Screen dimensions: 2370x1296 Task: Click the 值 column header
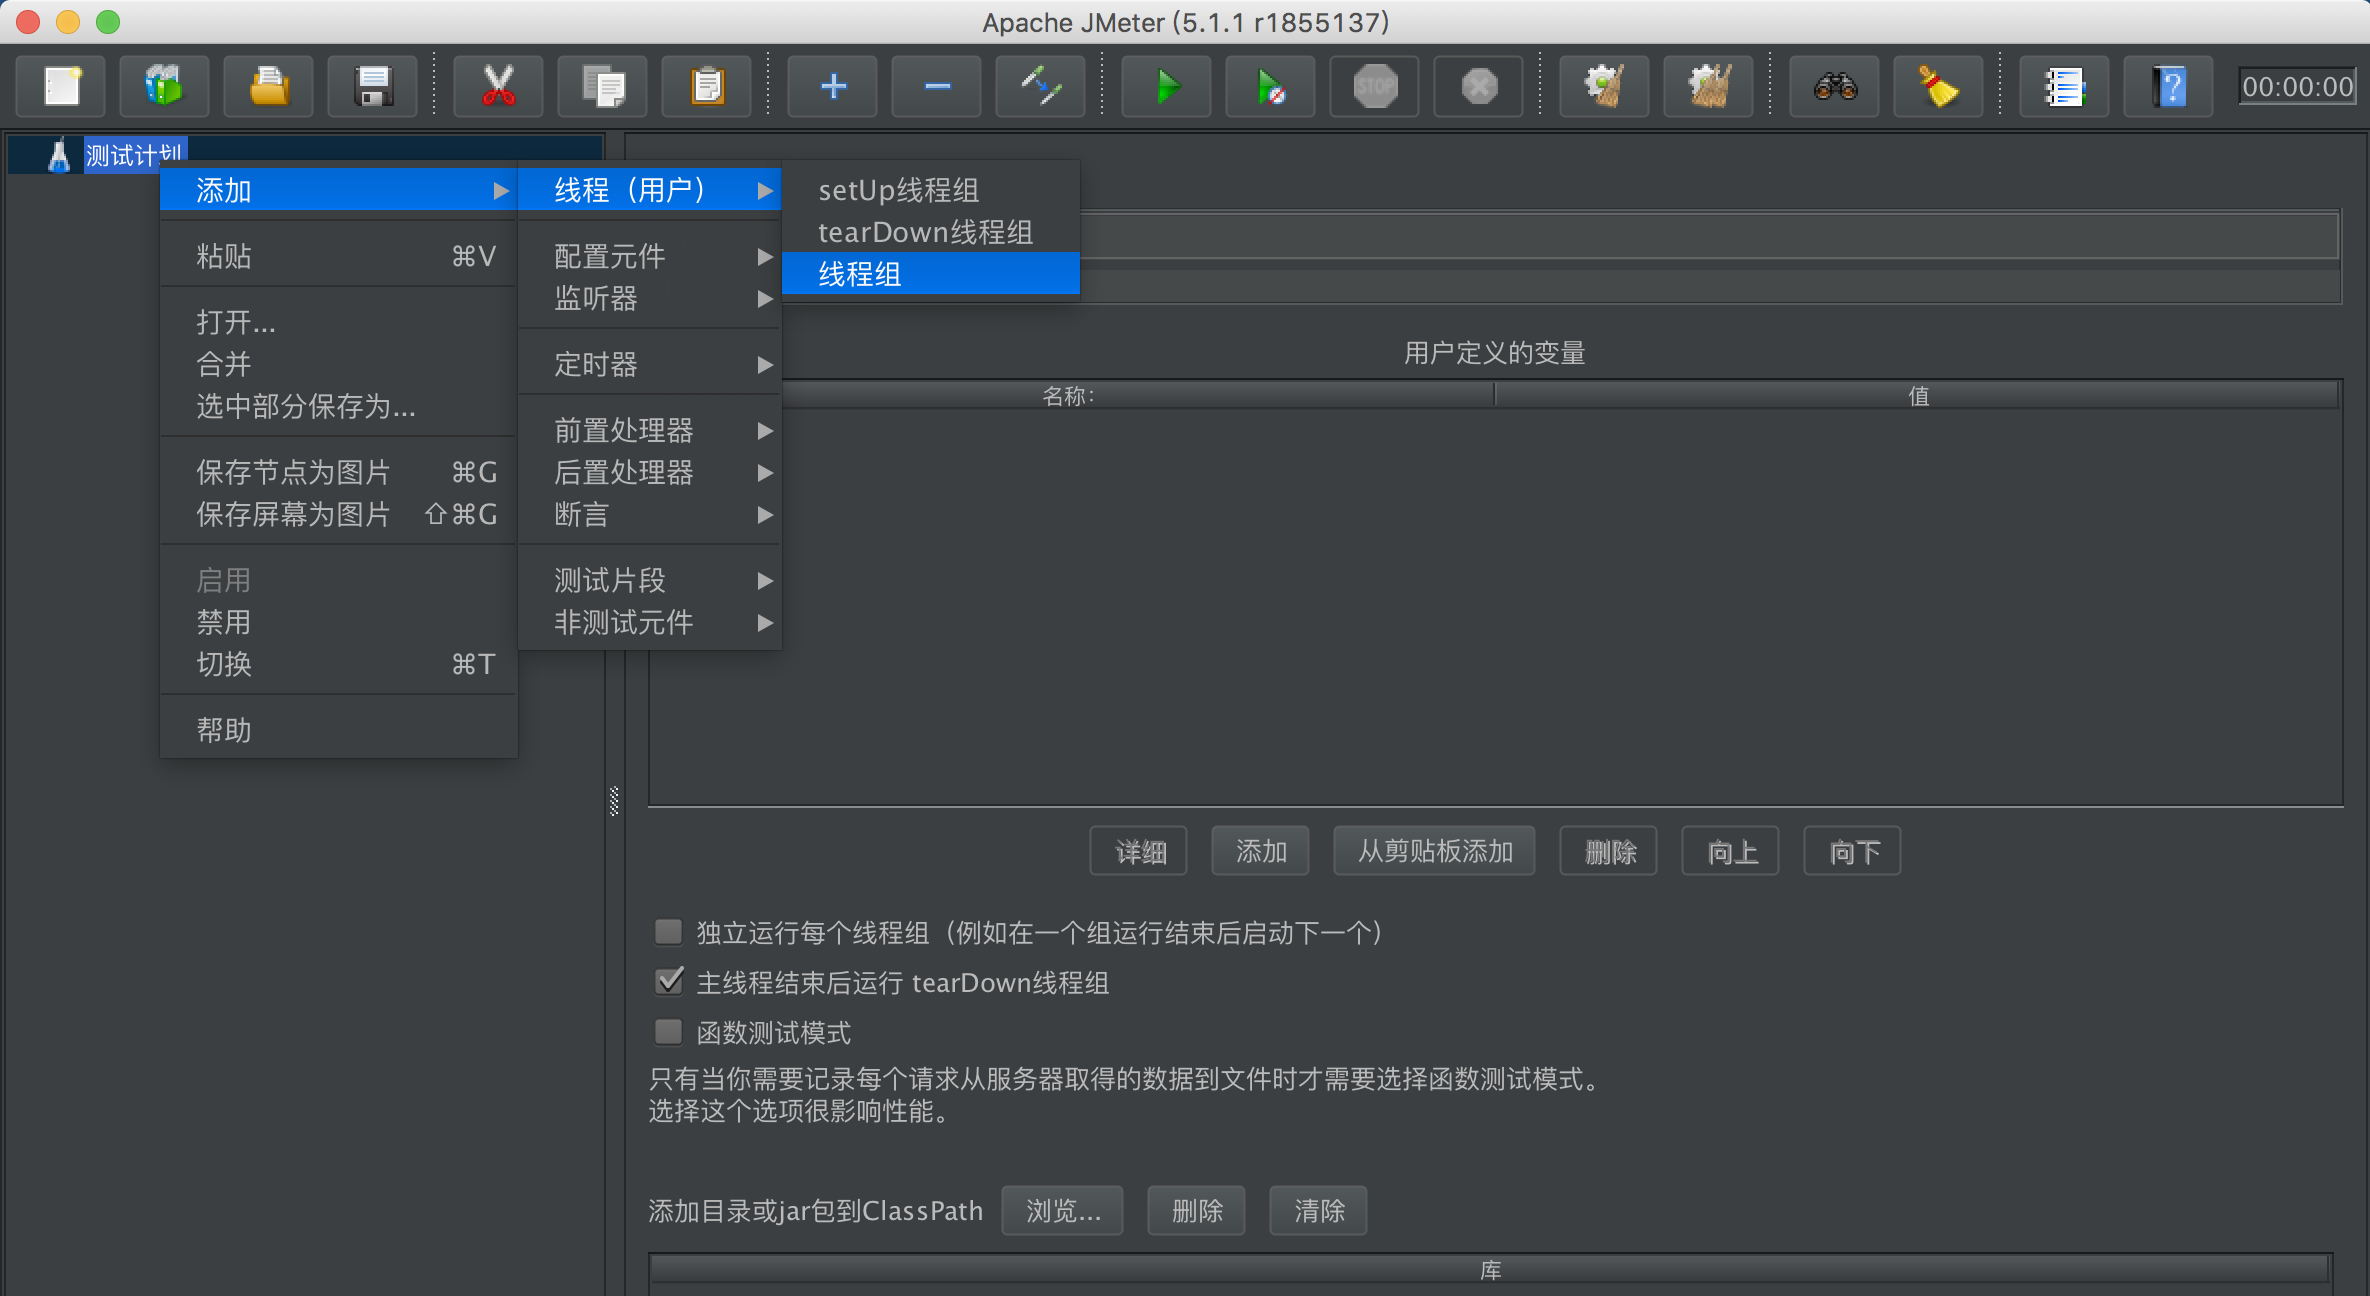pos(1917,396)
